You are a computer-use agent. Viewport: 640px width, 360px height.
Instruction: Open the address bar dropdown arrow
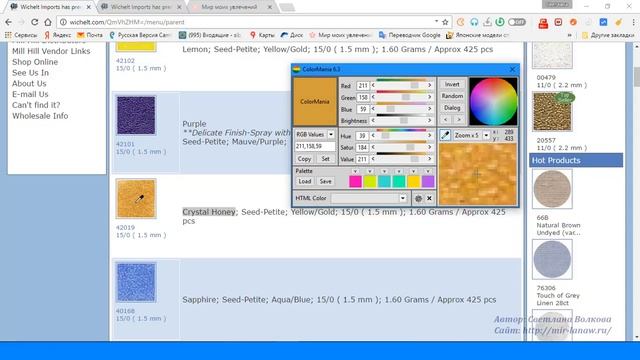436,21
